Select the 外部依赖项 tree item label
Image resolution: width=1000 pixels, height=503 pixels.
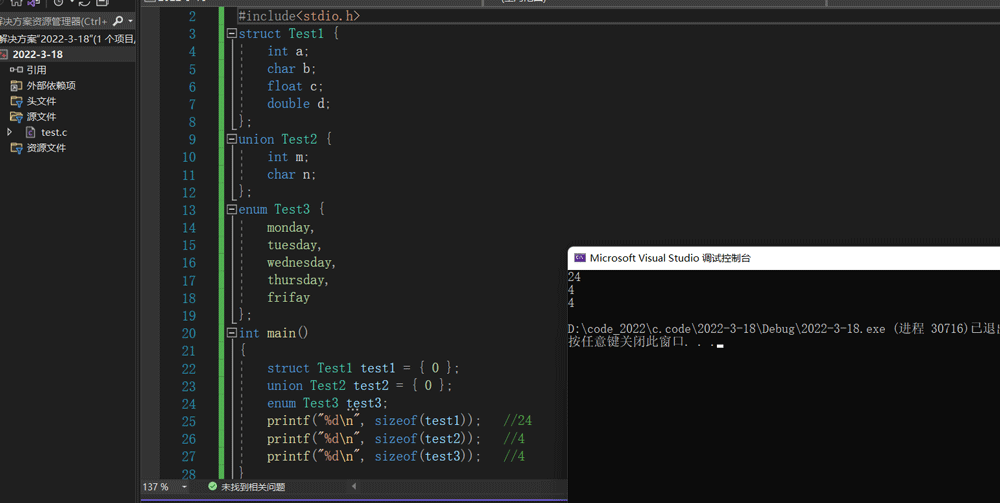pyautogui.click(x=51, y=85)
